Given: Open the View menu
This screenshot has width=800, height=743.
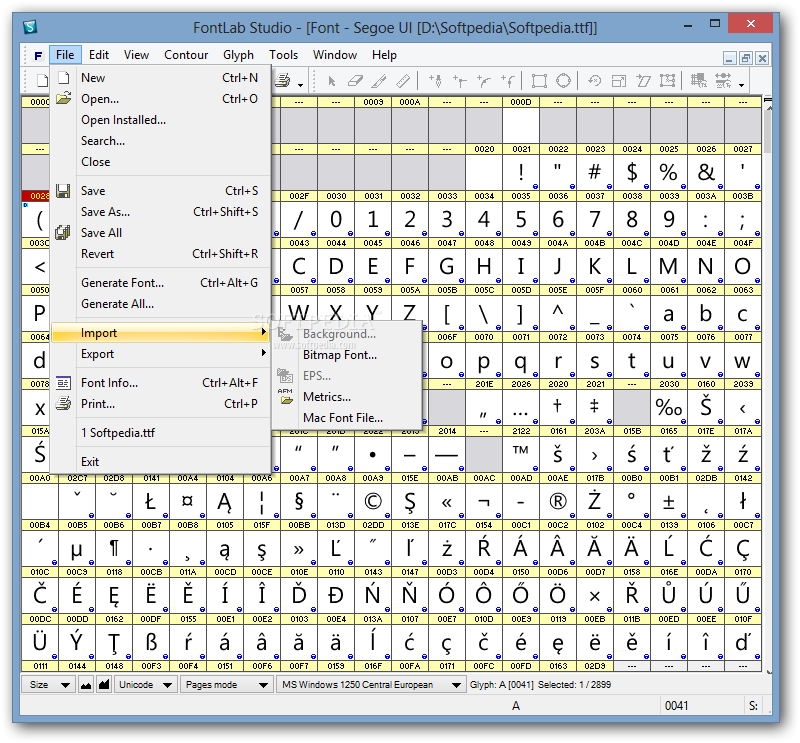Looking at the screenshot, I should click(136, 55).
